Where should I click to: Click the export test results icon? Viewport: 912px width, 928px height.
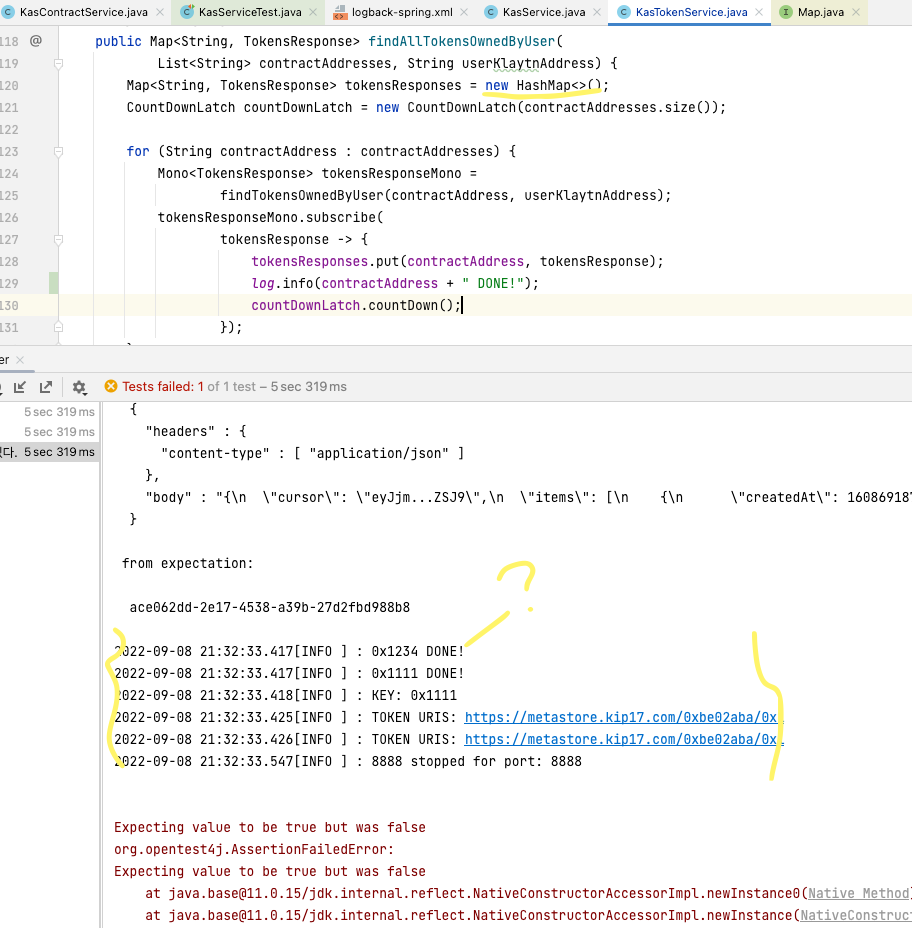tap(45, 387)
